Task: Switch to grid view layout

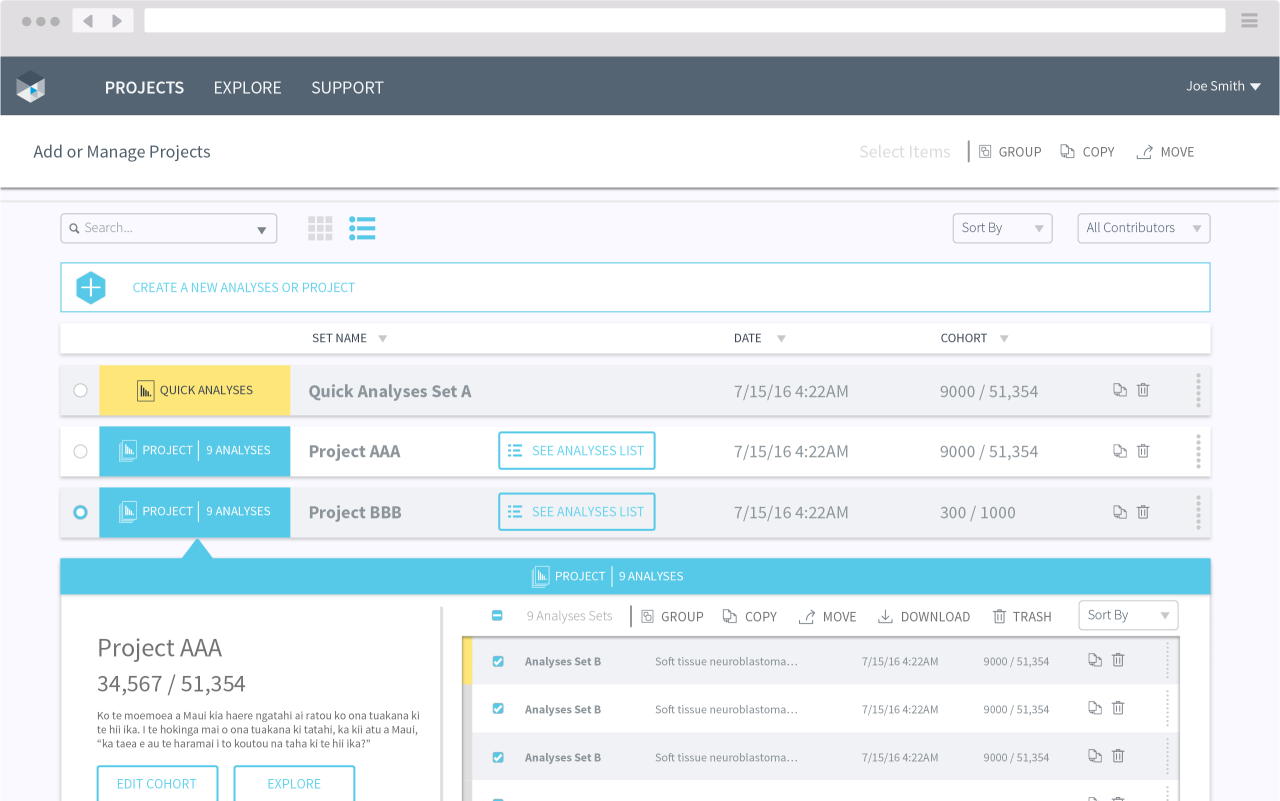Action: pyautogui.click(x=320, y=228)
